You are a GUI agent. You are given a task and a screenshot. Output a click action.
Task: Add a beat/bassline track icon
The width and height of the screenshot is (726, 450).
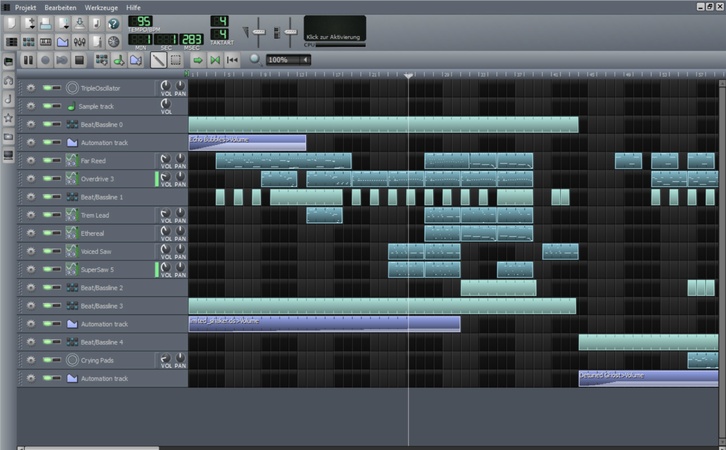[x=102, y=60]
